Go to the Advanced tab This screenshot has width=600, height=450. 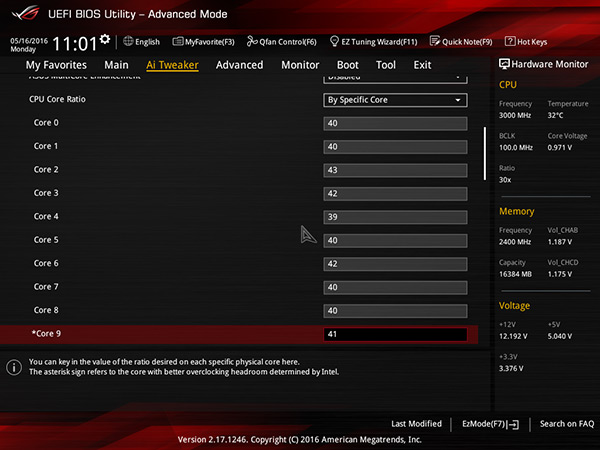click(240, 65)
